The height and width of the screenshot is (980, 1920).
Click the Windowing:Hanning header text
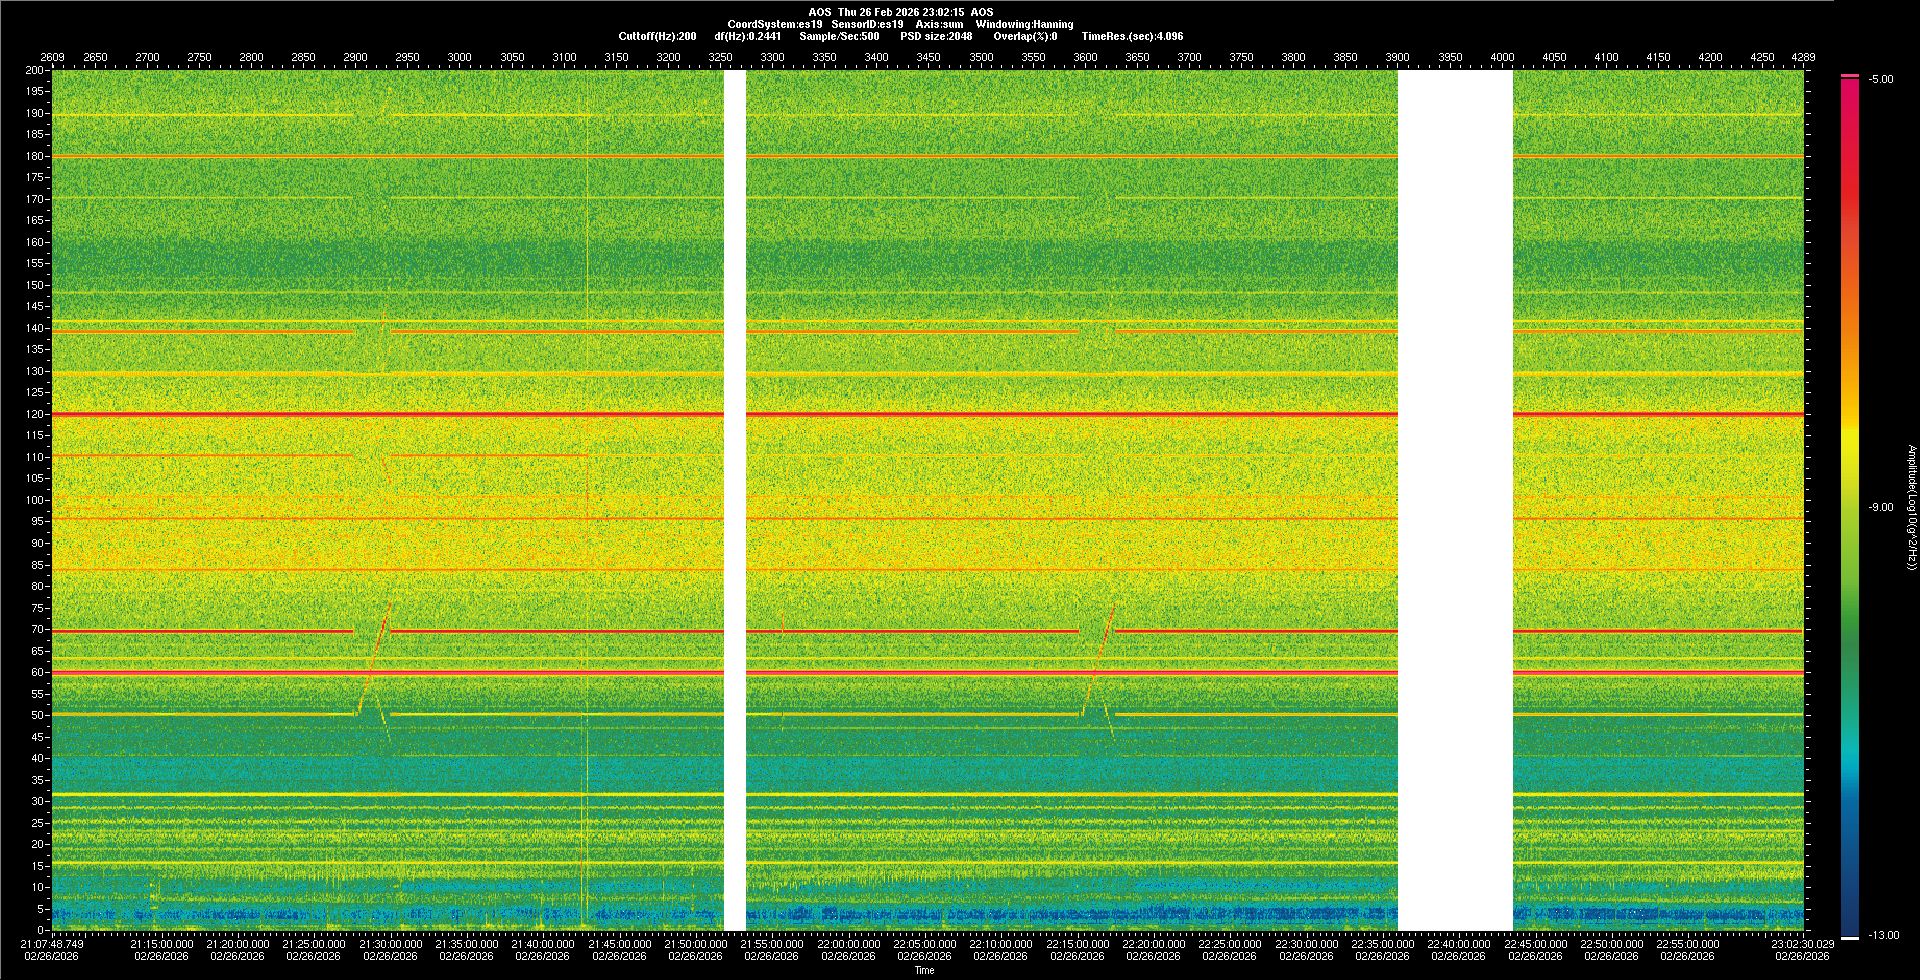pos(1024,24)
